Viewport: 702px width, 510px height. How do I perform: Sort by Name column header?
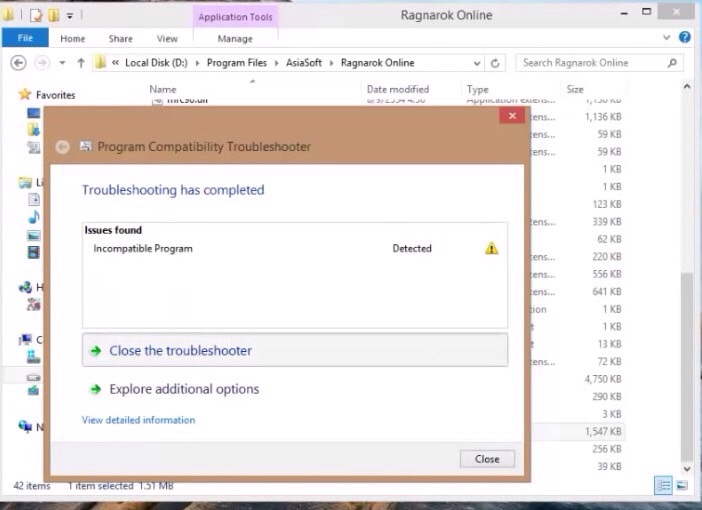[x=163, y=89]
